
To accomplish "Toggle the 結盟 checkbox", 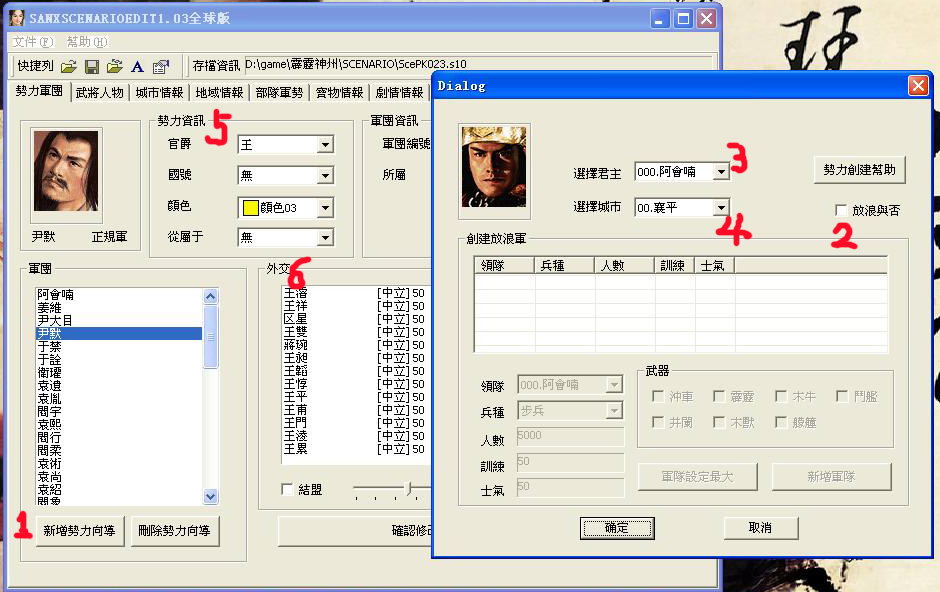I will pyautogui.click(x=288, y=489).
